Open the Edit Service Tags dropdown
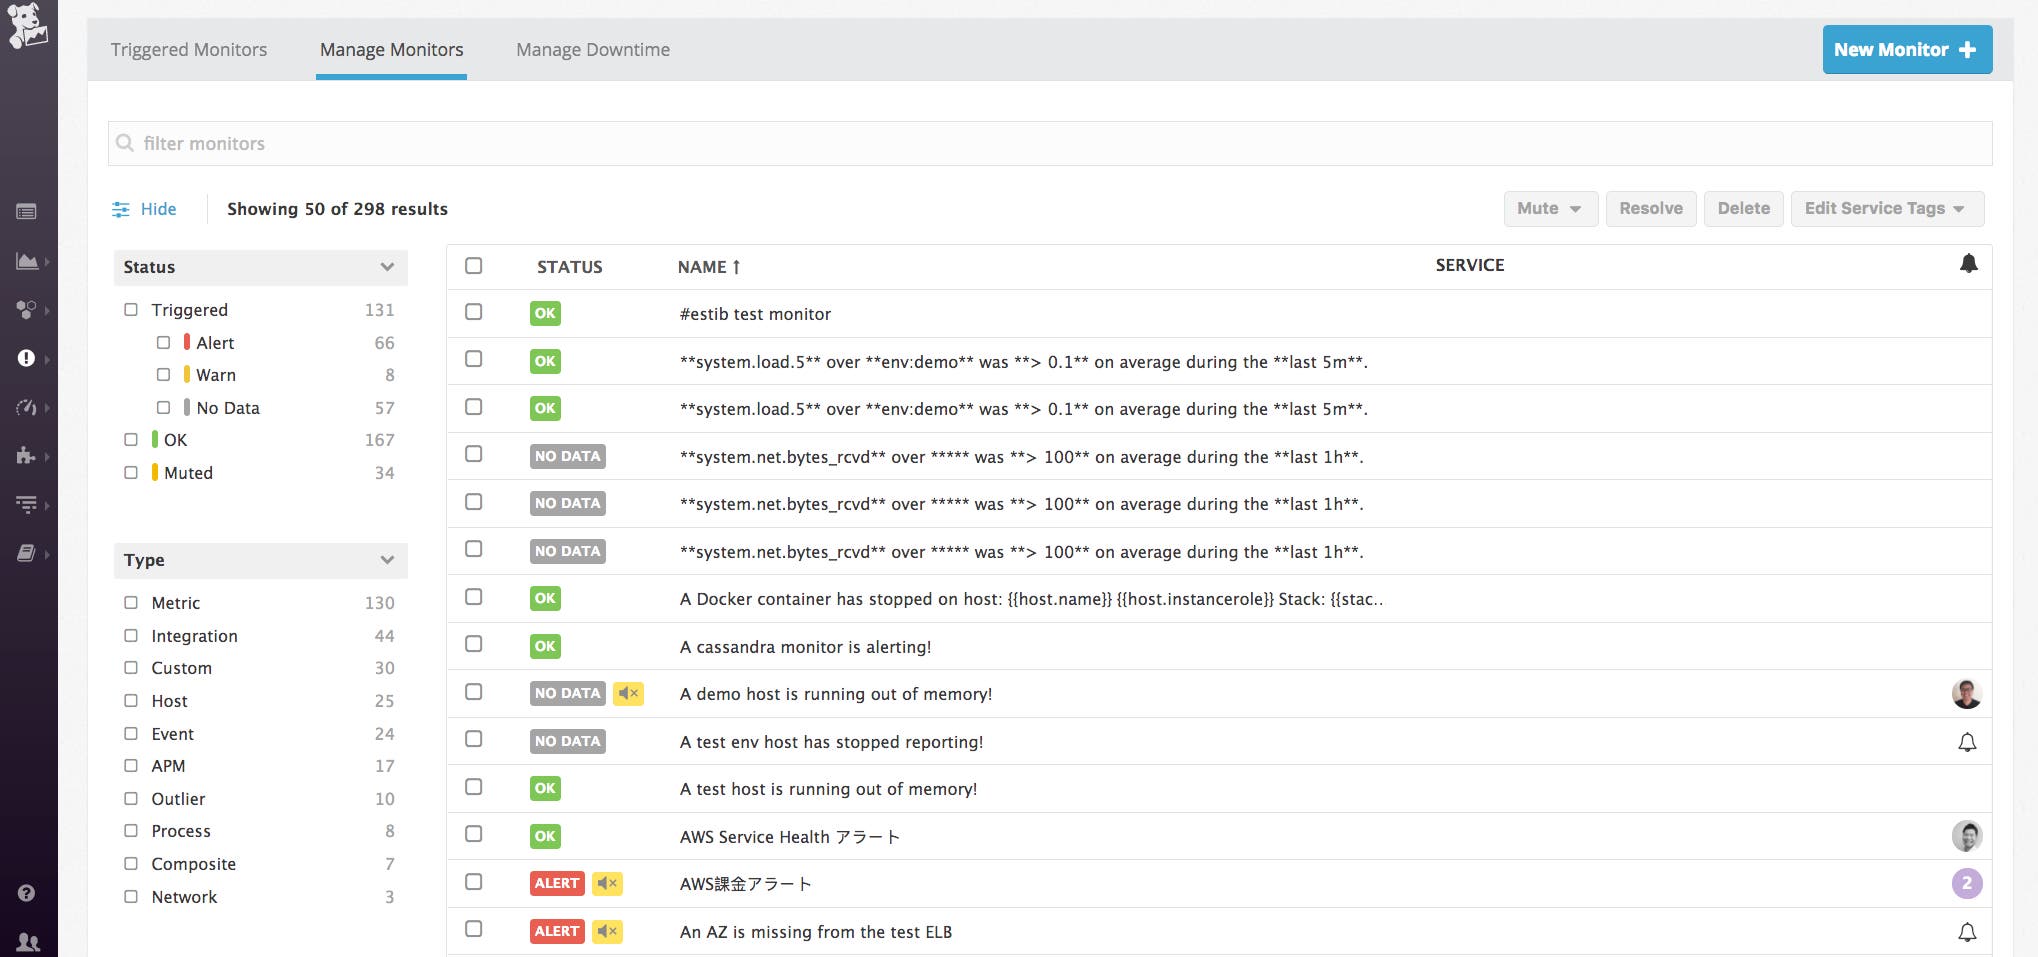This screenshot has height=957, width=2038. (1885, 208)
